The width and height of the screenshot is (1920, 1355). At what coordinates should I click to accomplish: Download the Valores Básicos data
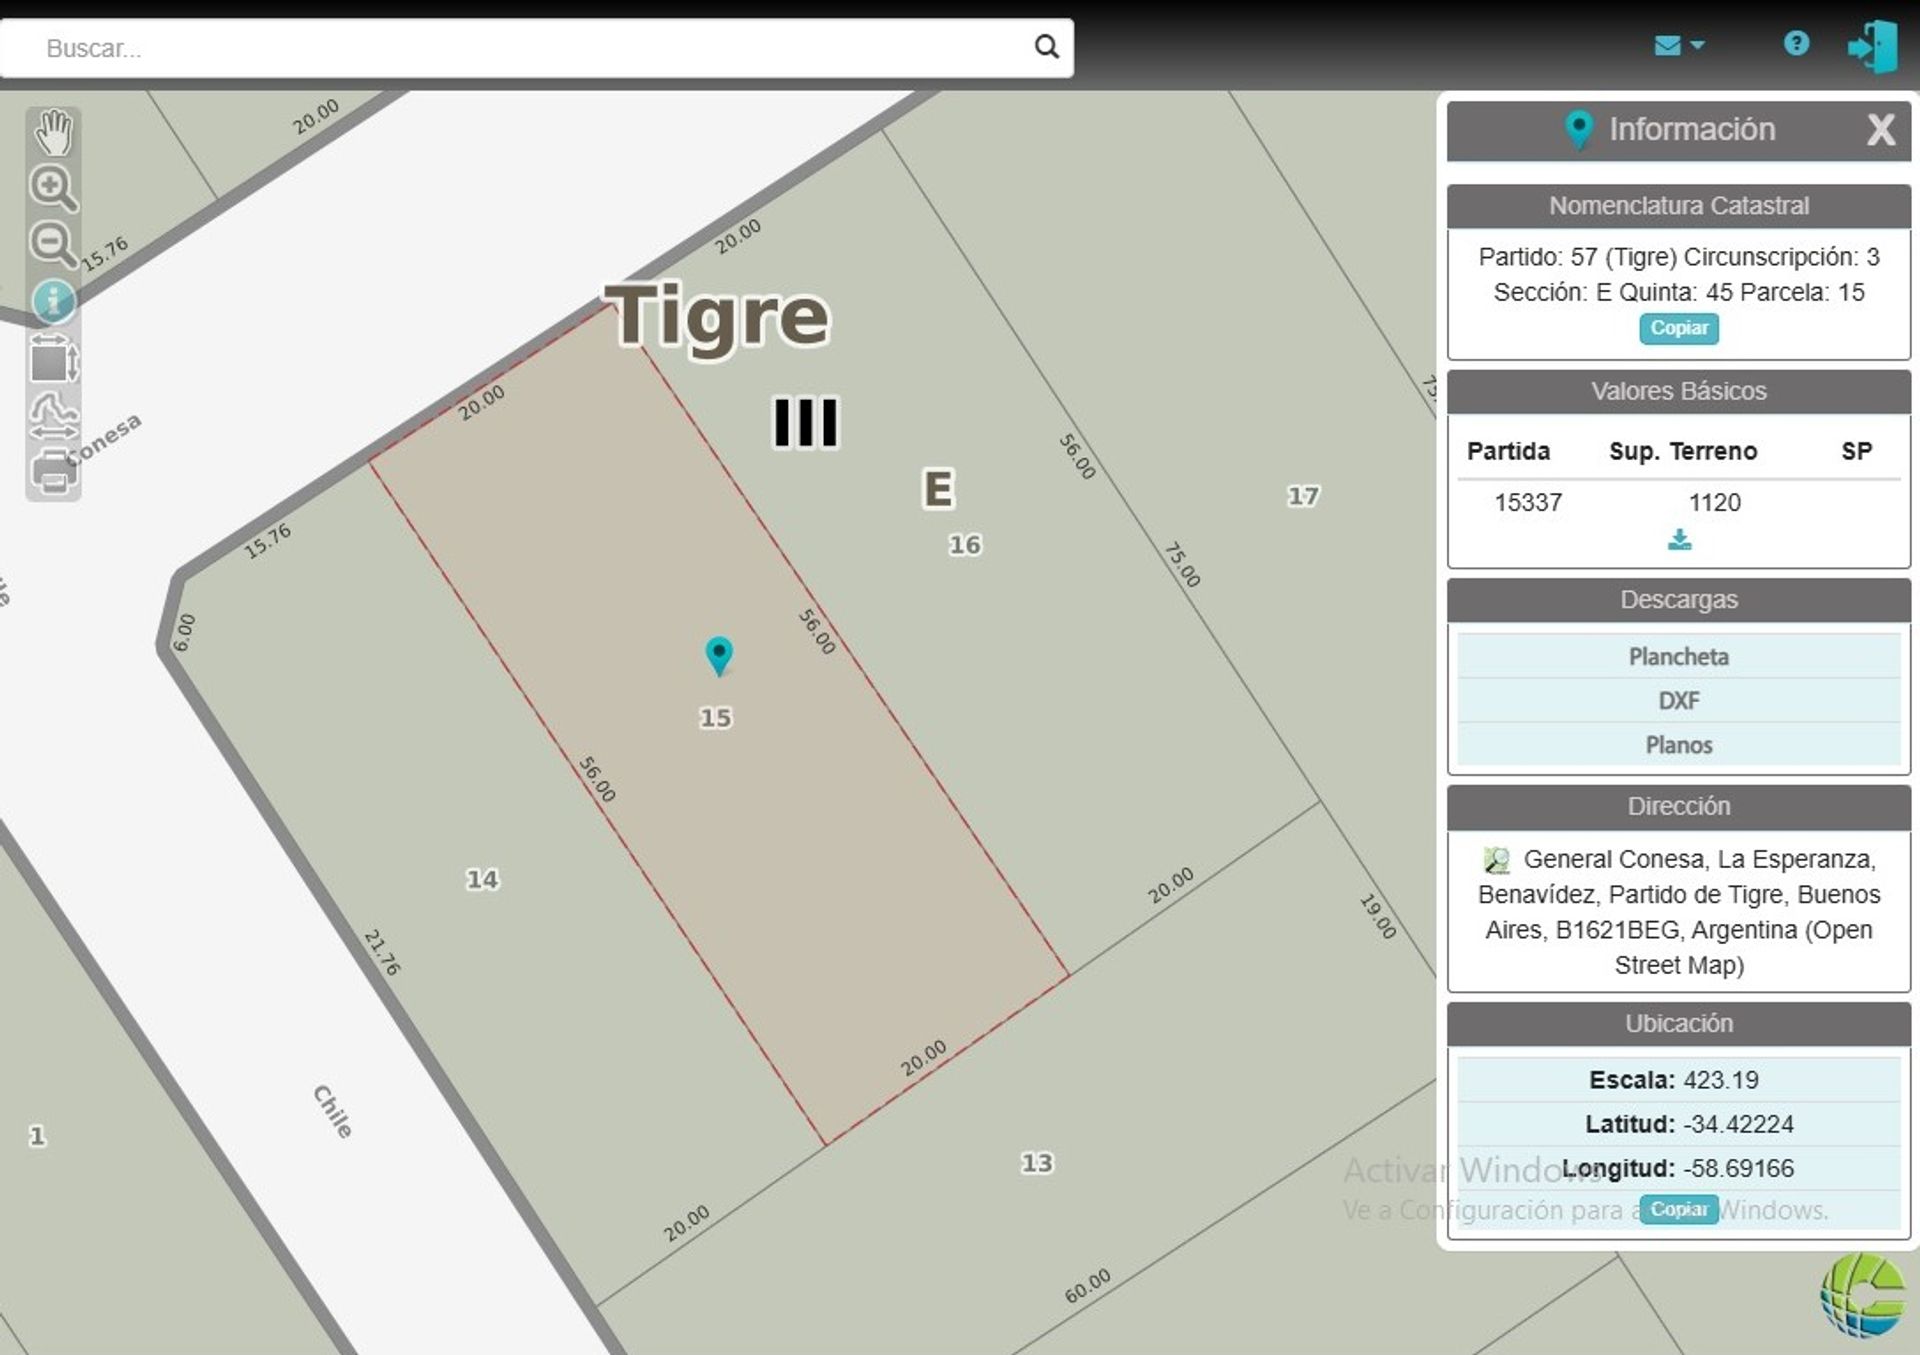click(x=1679, y=540)
